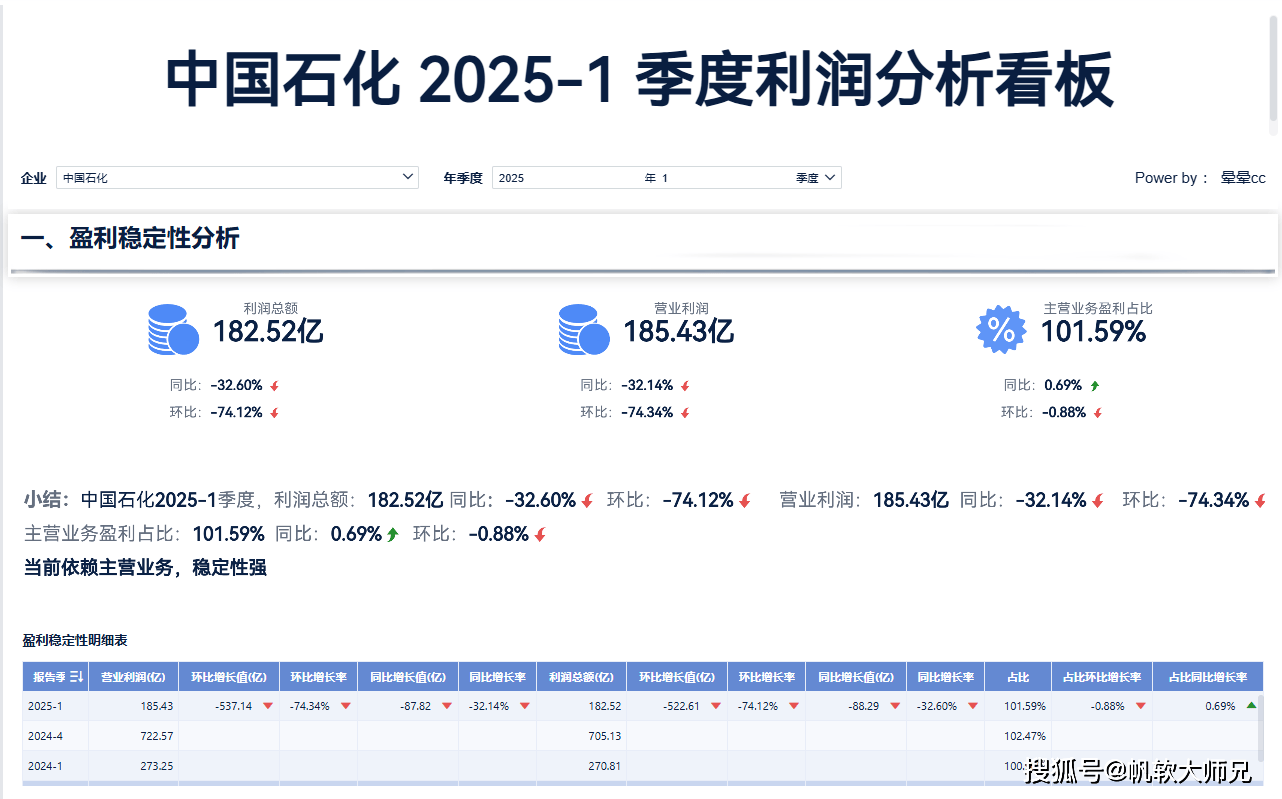Viewport: 1282px width, 799px height.
Task: Select the 2024-4 report quarter row
Action: point(45,736)
